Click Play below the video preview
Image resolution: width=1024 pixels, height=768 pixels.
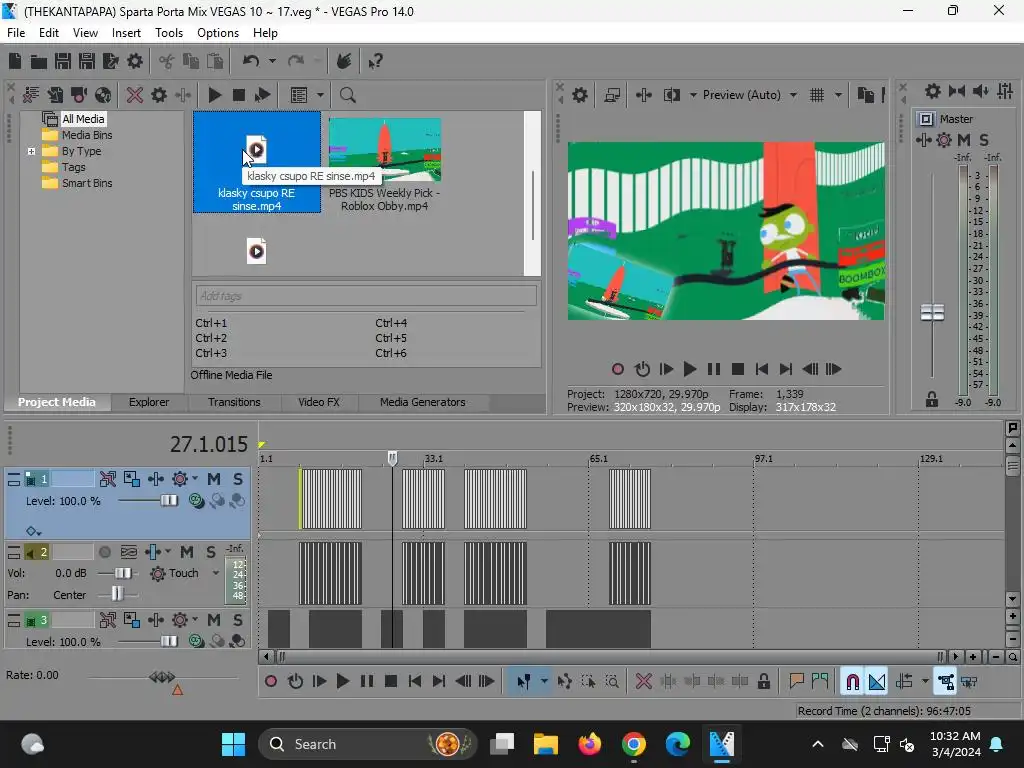pos(689,370)
